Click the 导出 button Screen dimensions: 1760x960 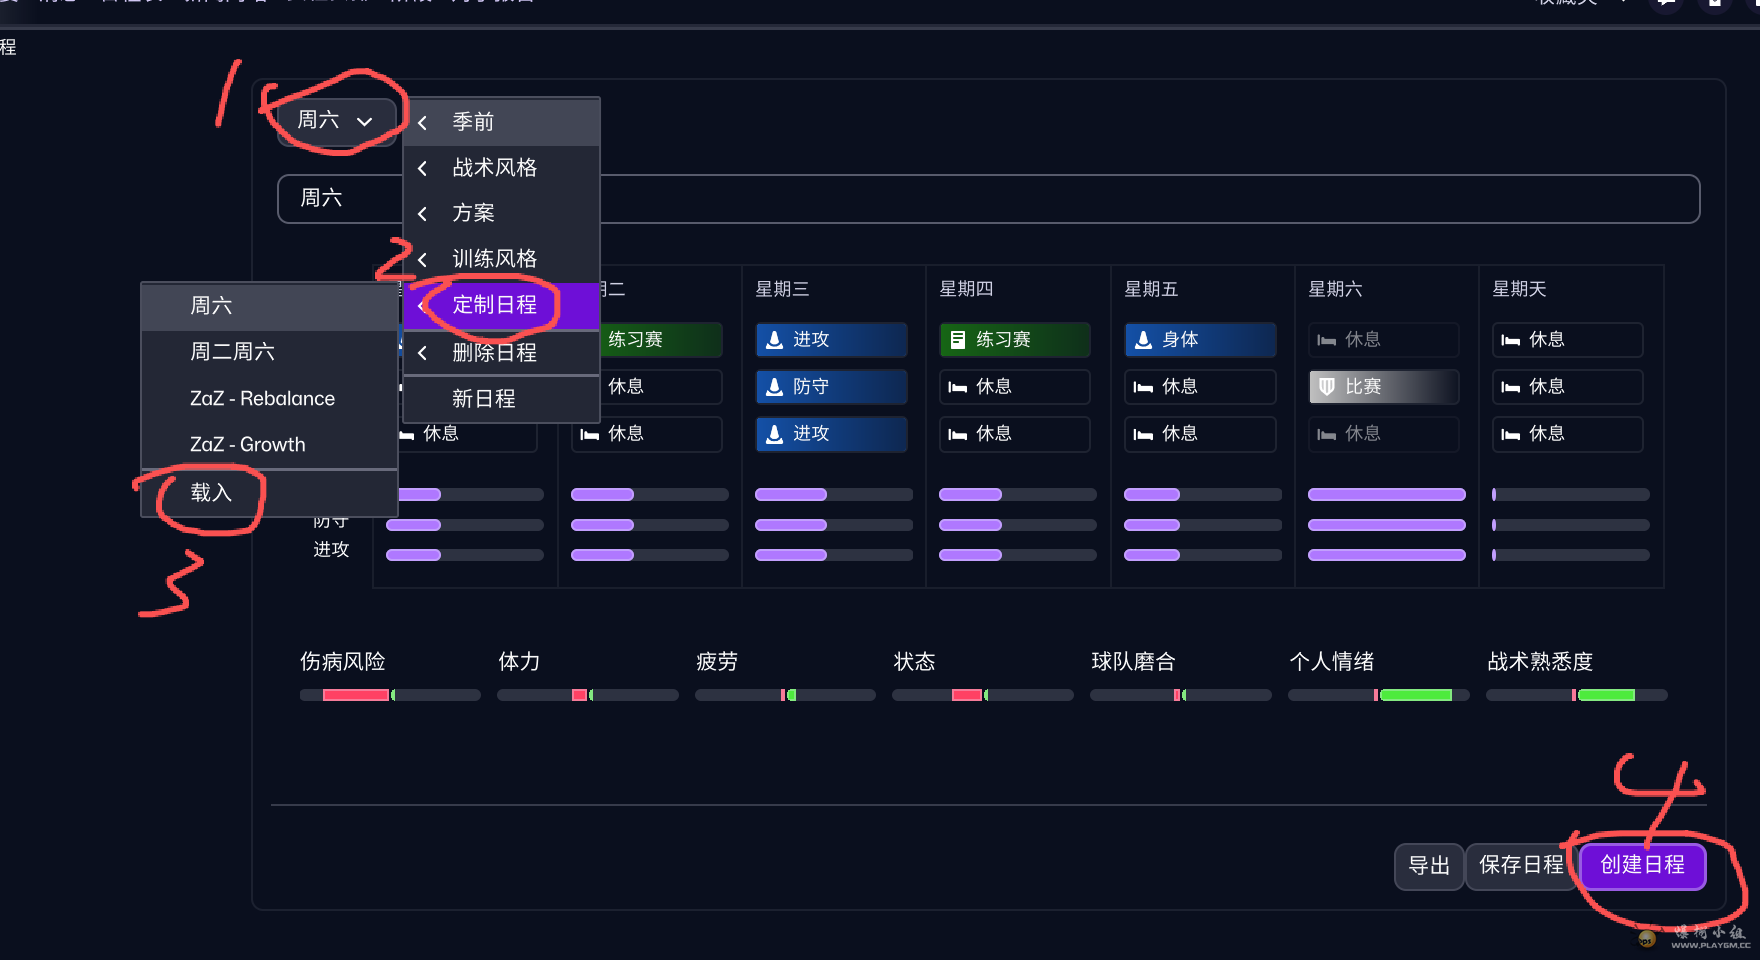[x=1428, y=866]
